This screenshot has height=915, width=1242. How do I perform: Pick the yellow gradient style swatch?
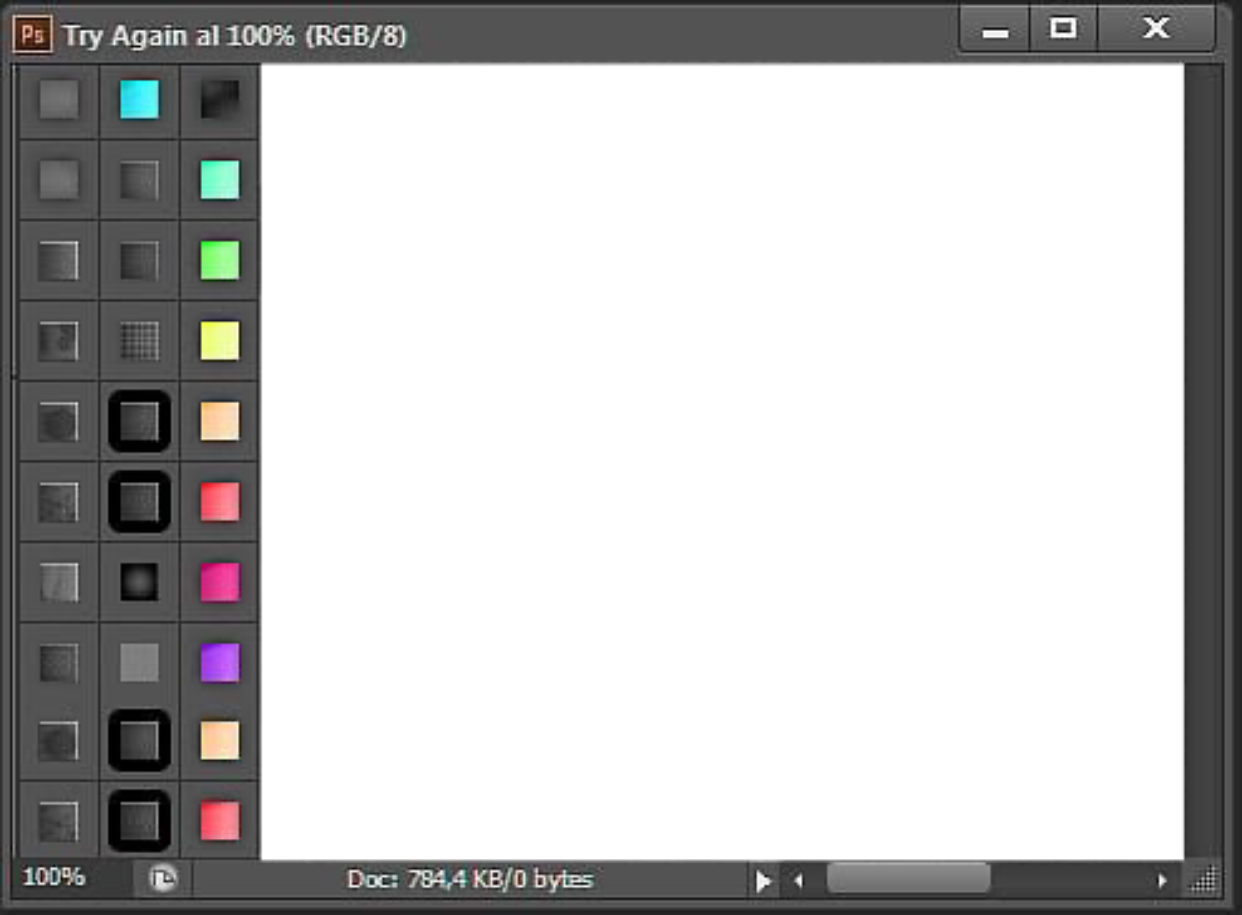click(220, 341)
